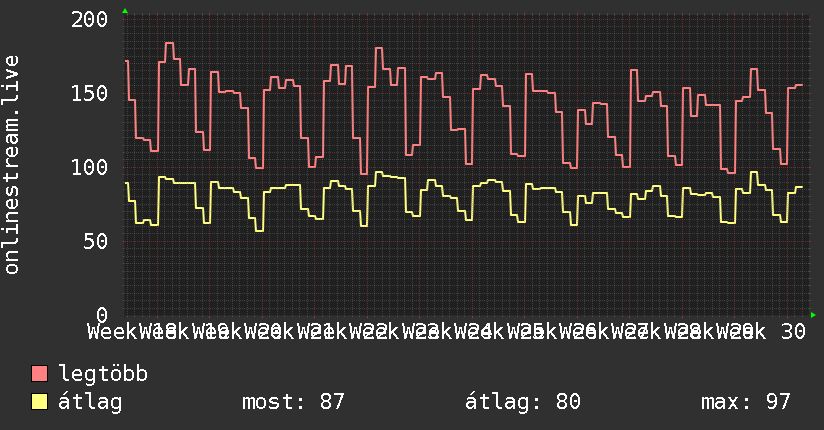The image size is (824, 430).
Task: Click the 100 y-axis label
Action: pos(89,168)
